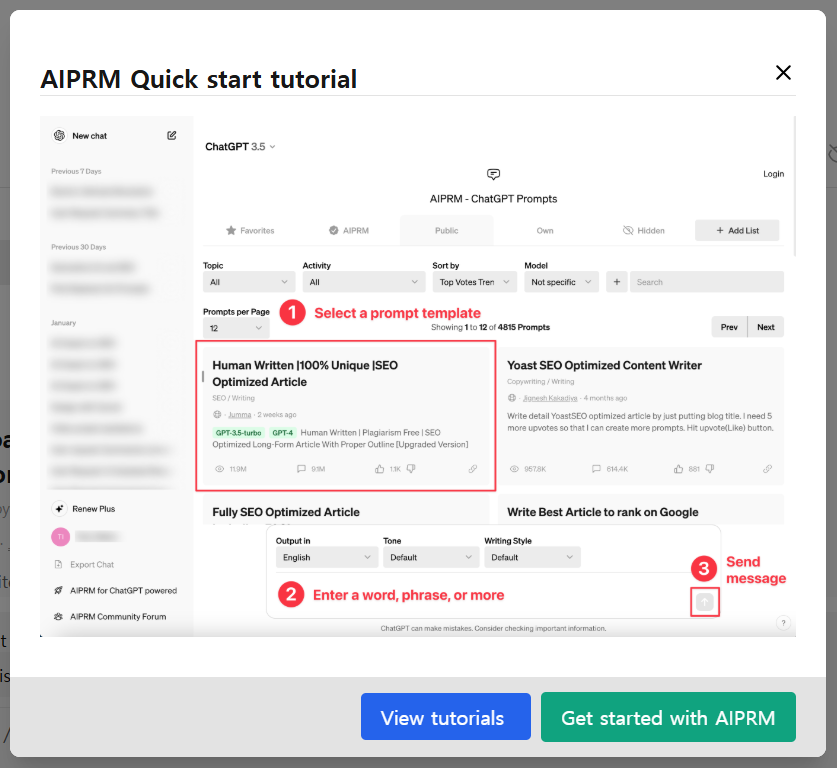Click comments icon on Human Written card
This screenshot has width=837, height=768.
[x=301, y=469]
